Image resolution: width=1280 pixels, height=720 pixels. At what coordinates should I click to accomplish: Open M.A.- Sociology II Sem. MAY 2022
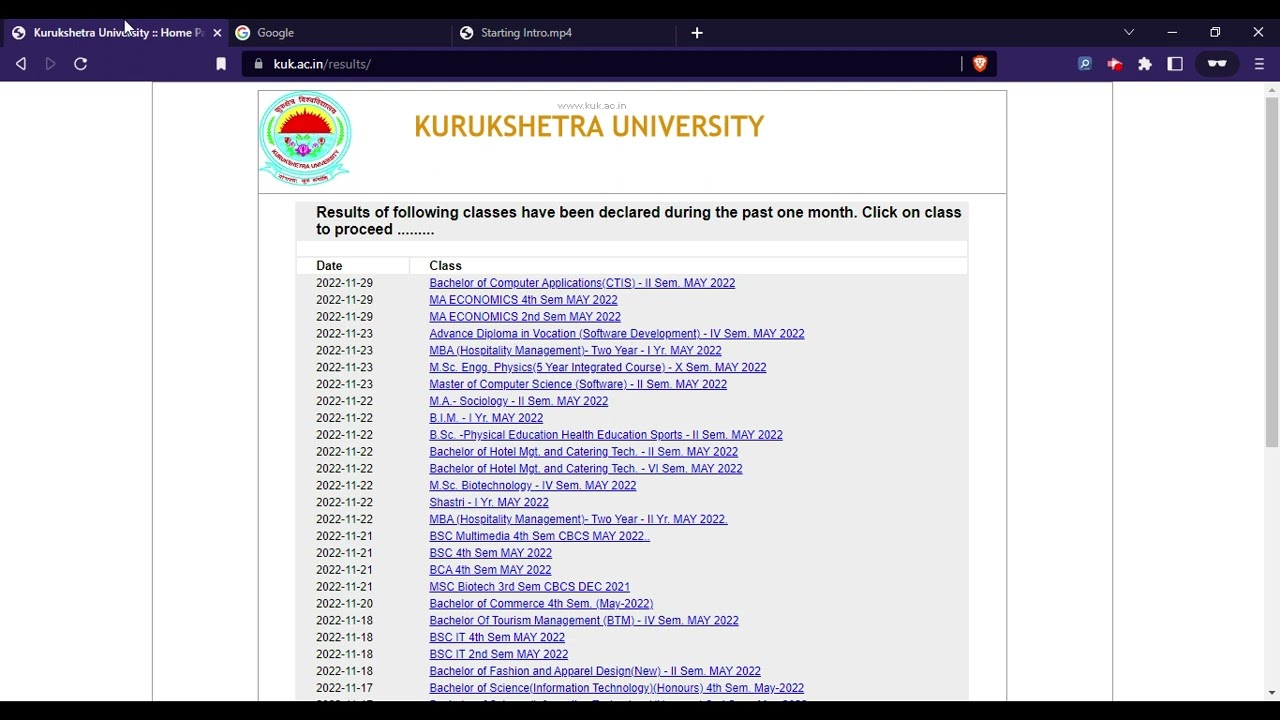point(518,402)
